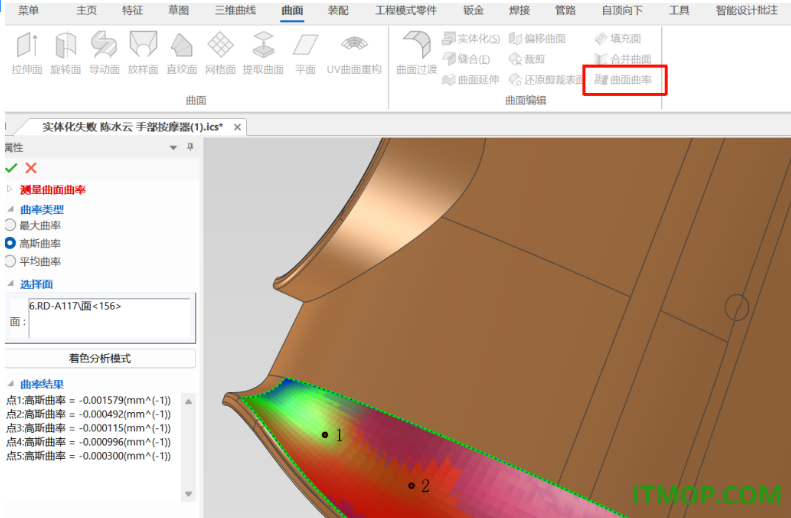Click the 面 selection input field
The width and height of the screenshot is (791, 518).
(110, 318)
